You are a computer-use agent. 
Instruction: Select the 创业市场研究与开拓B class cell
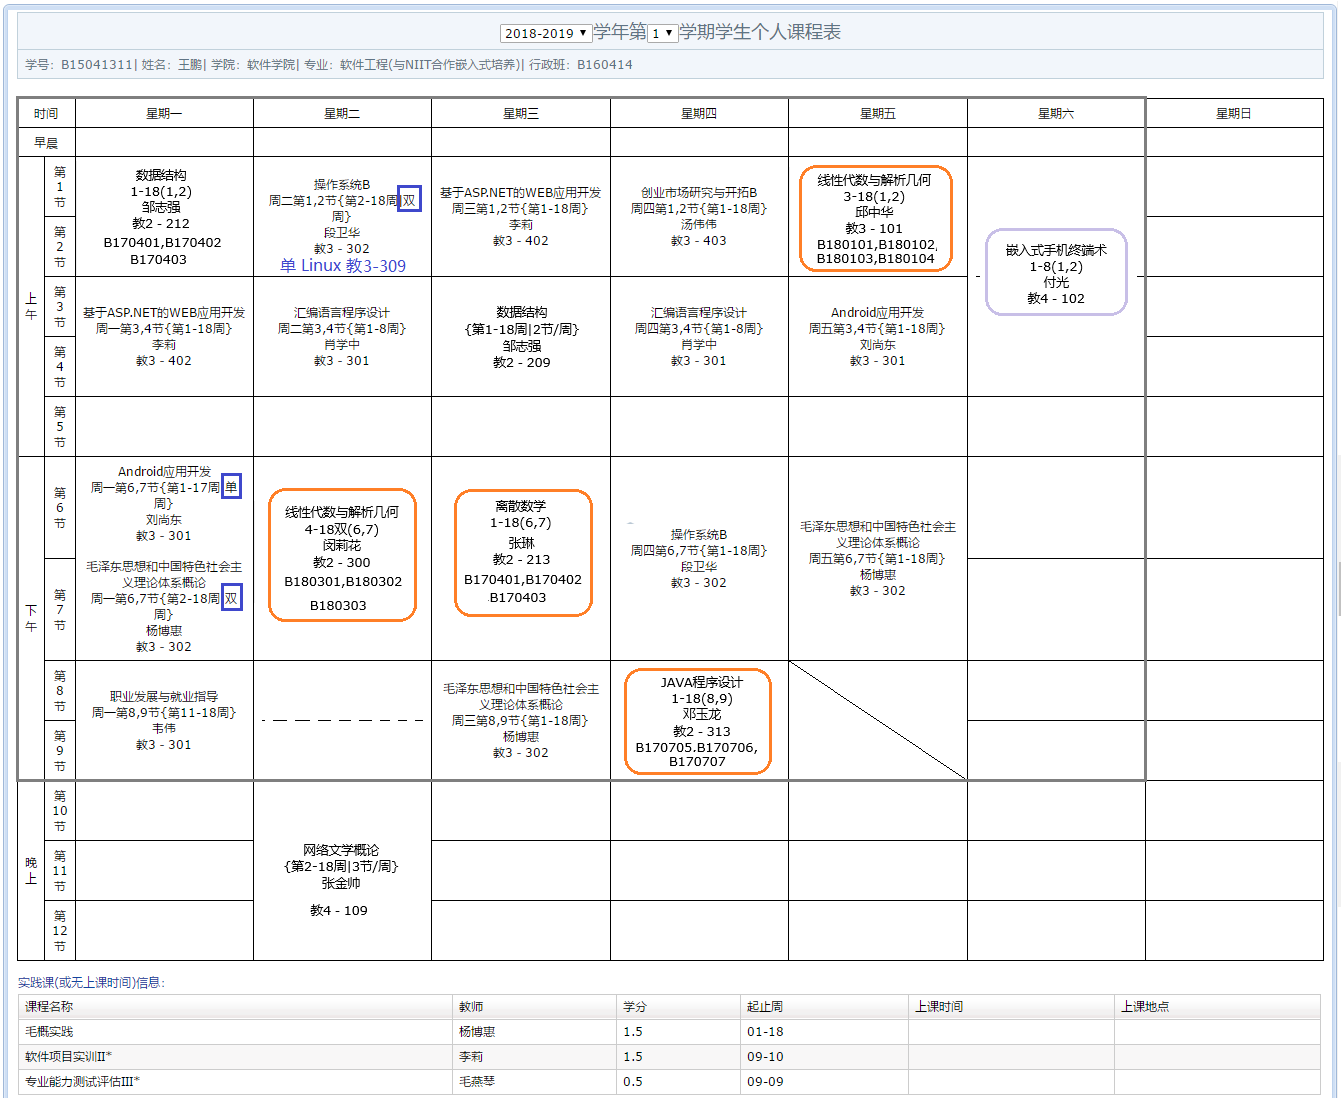coord(699,217)
